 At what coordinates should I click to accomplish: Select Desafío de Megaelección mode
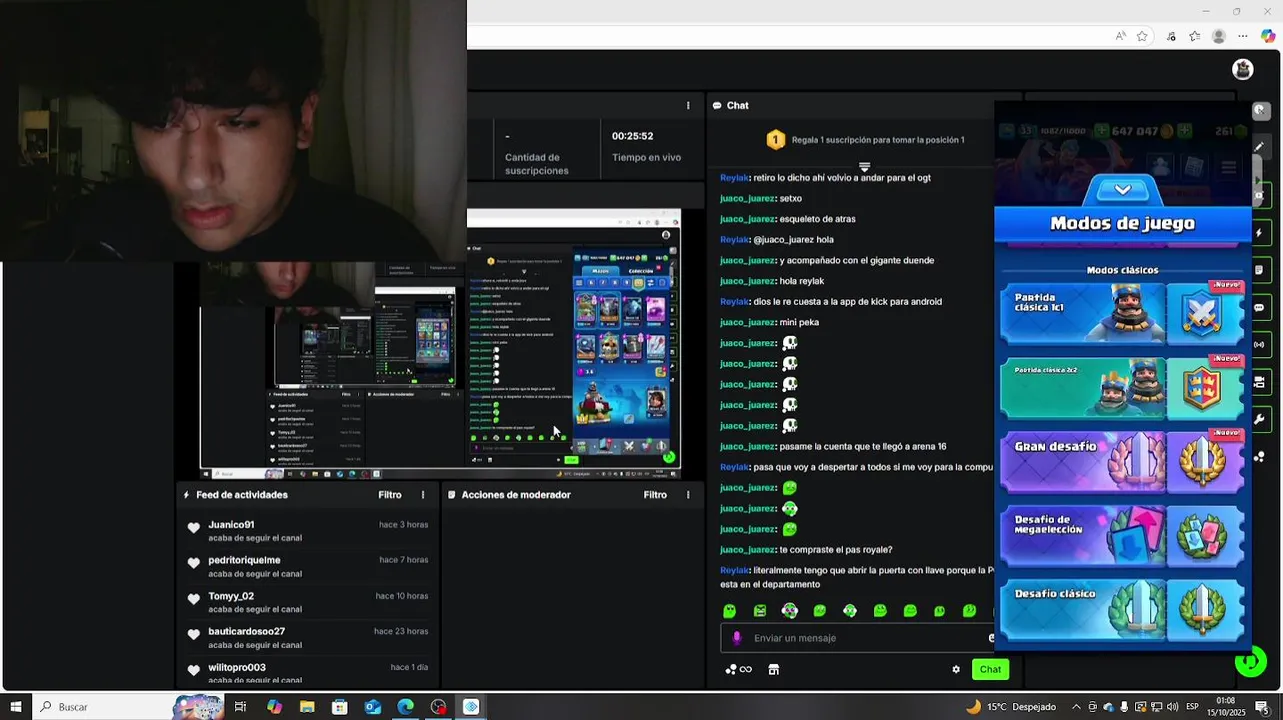click(x=1122, y=536)
